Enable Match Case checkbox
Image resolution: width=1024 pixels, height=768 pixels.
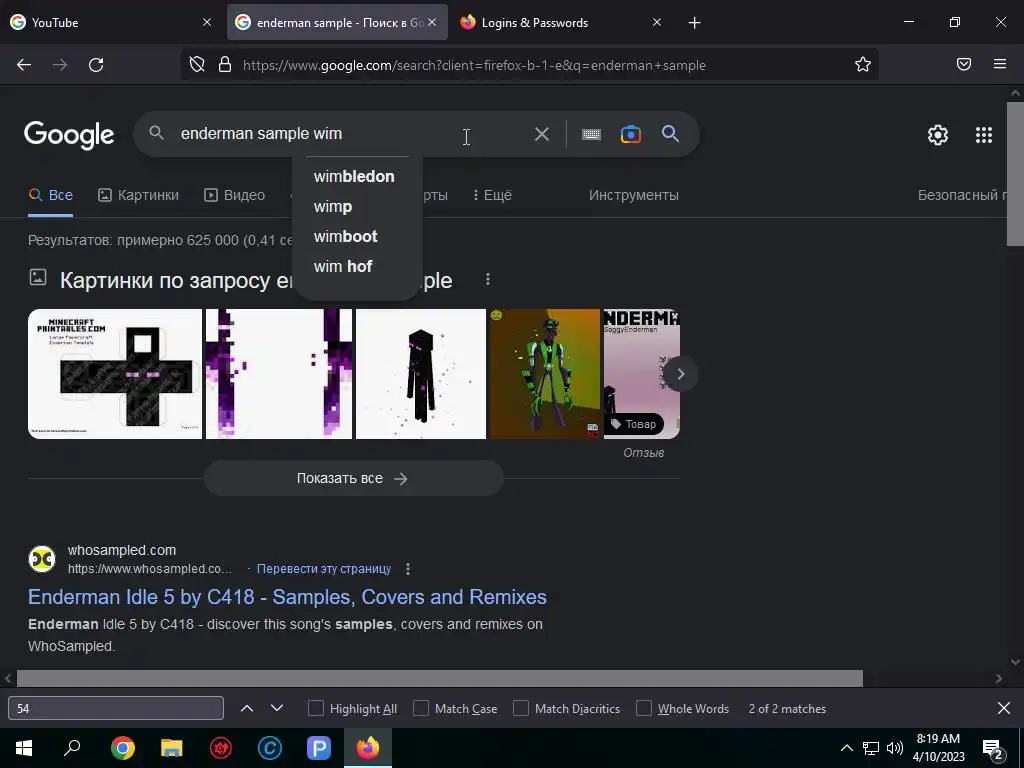pyautogui.click(x=421, y=709)
